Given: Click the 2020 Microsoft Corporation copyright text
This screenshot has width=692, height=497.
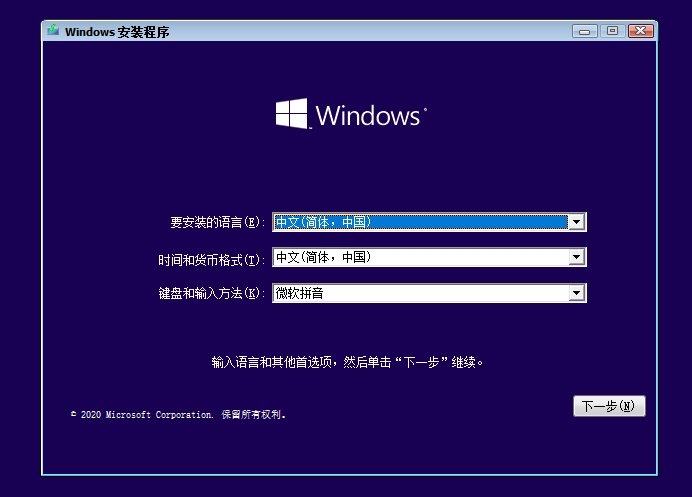Looking at the screenshot, I should (178, 414).
